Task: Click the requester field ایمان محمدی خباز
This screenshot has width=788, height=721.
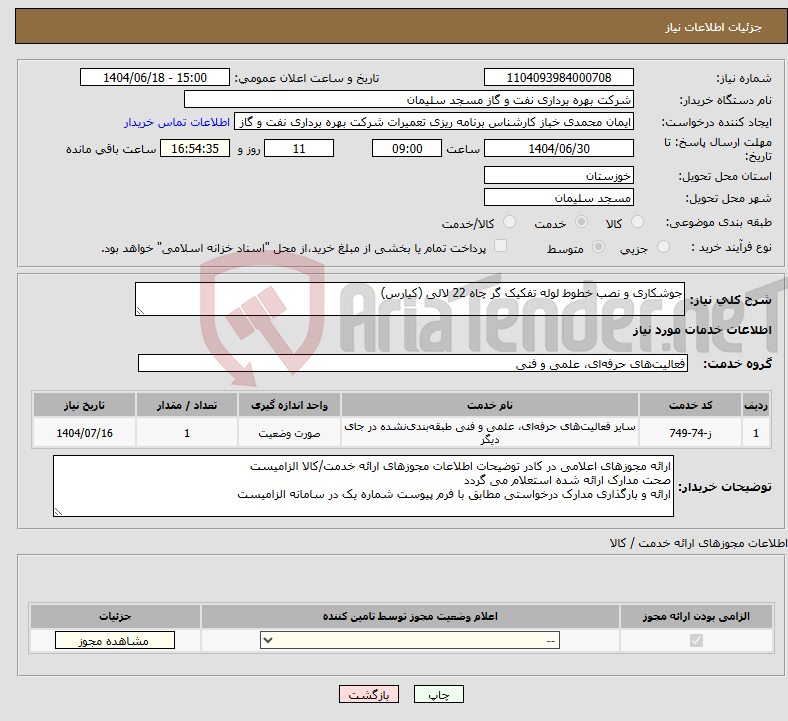Action: [x=434, y=122]
